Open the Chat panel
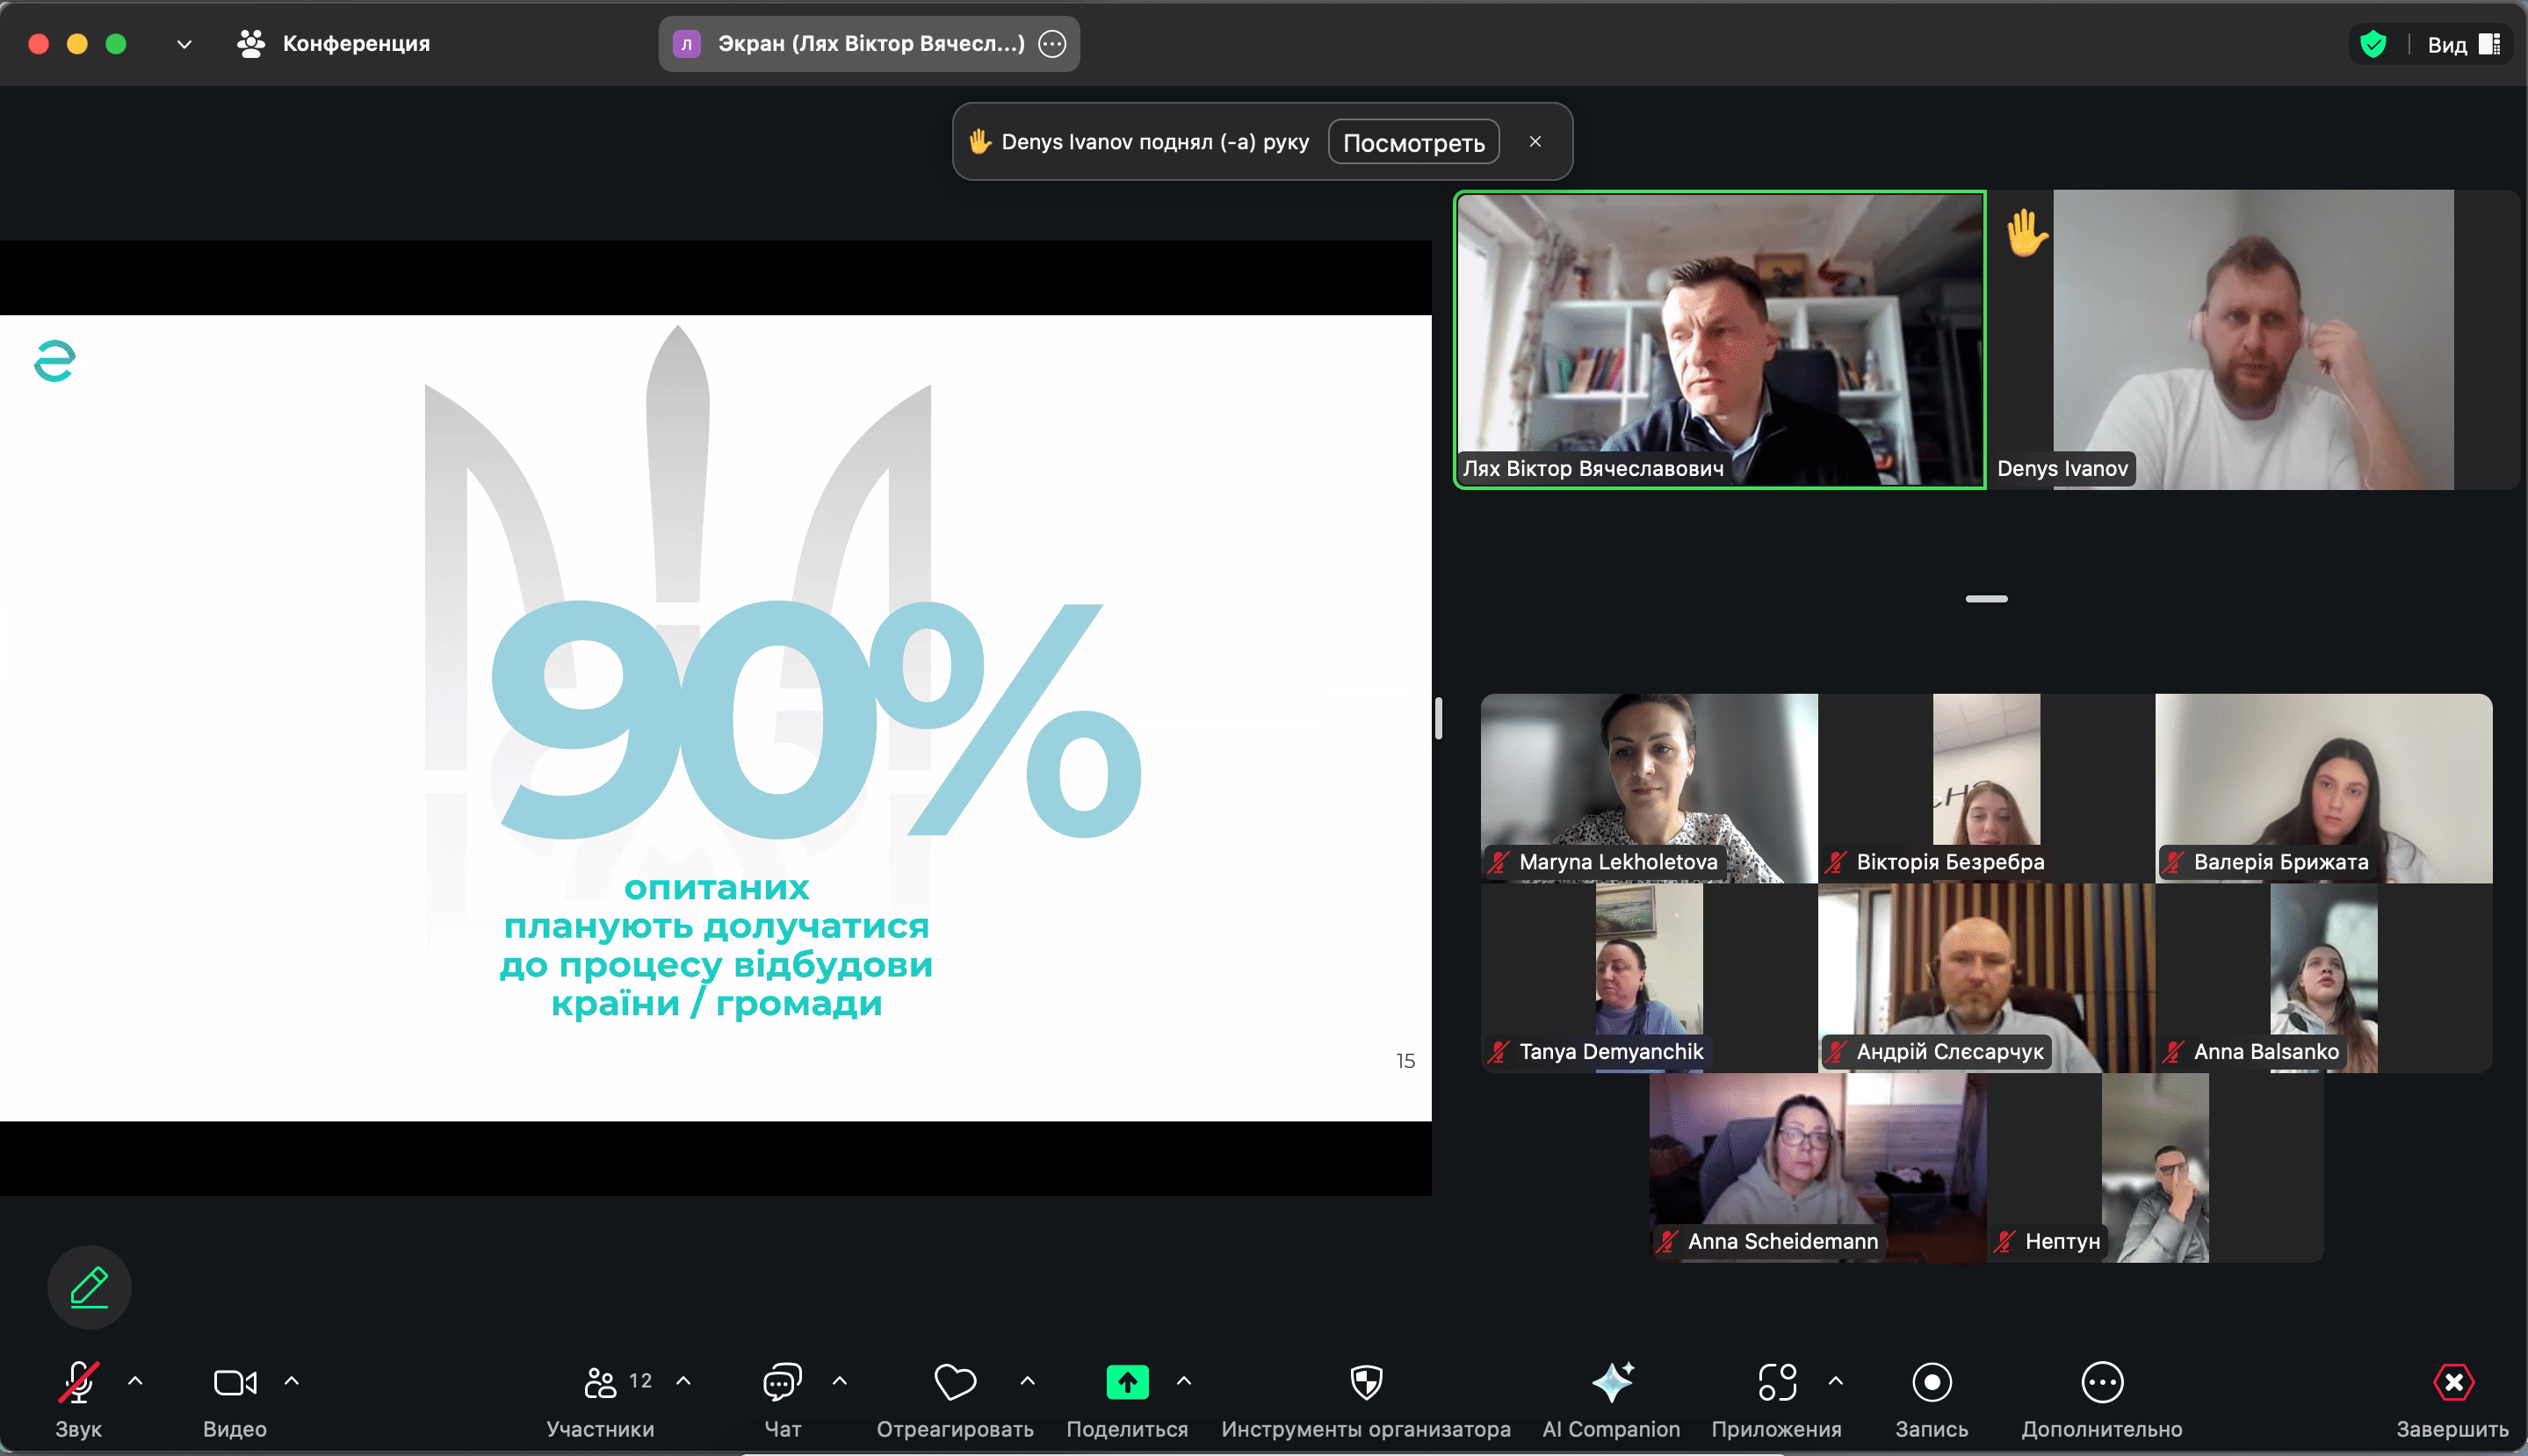Screen dimensions: 2528x1456 (x=781, y=1383)
